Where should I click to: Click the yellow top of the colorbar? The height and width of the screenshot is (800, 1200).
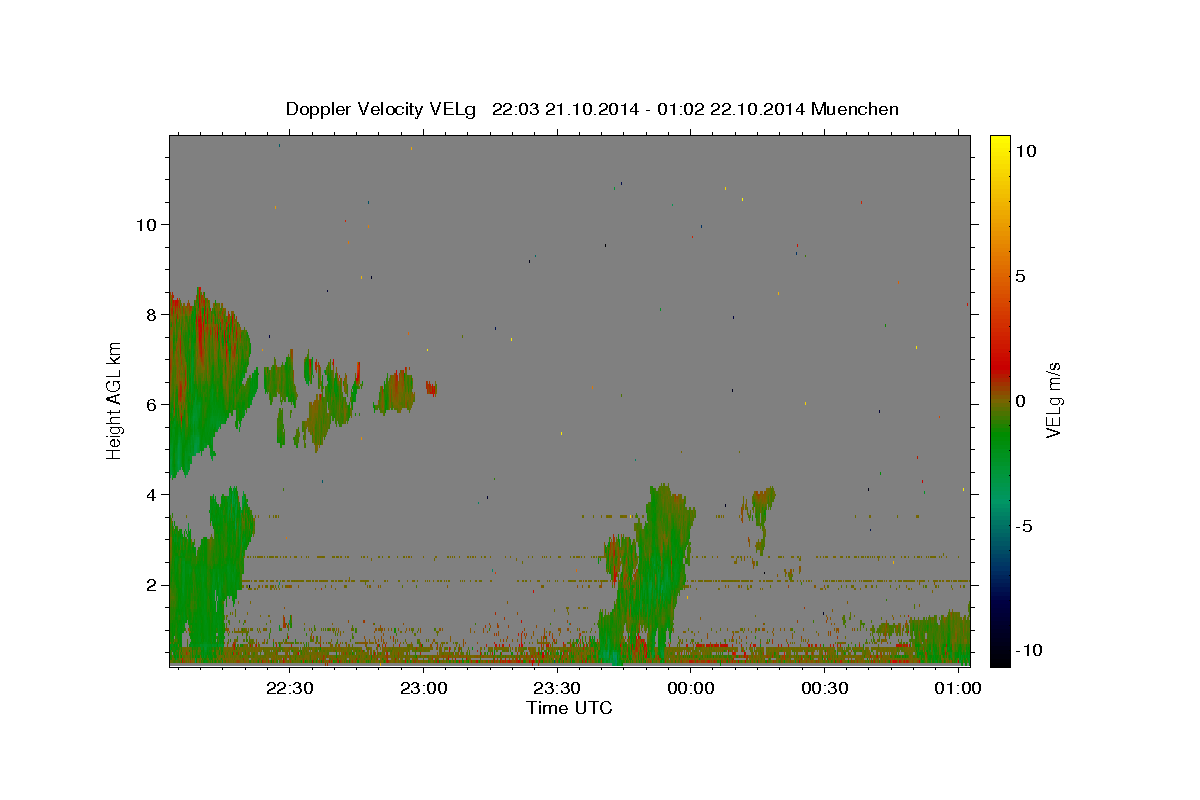click(999, 142)
